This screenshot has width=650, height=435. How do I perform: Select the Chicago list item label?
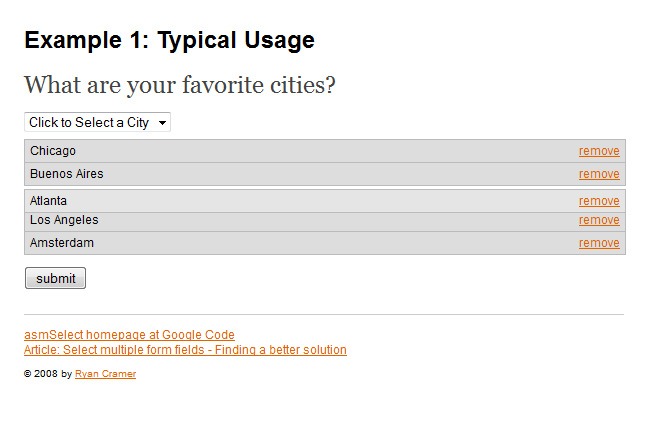tap(53, 151)
